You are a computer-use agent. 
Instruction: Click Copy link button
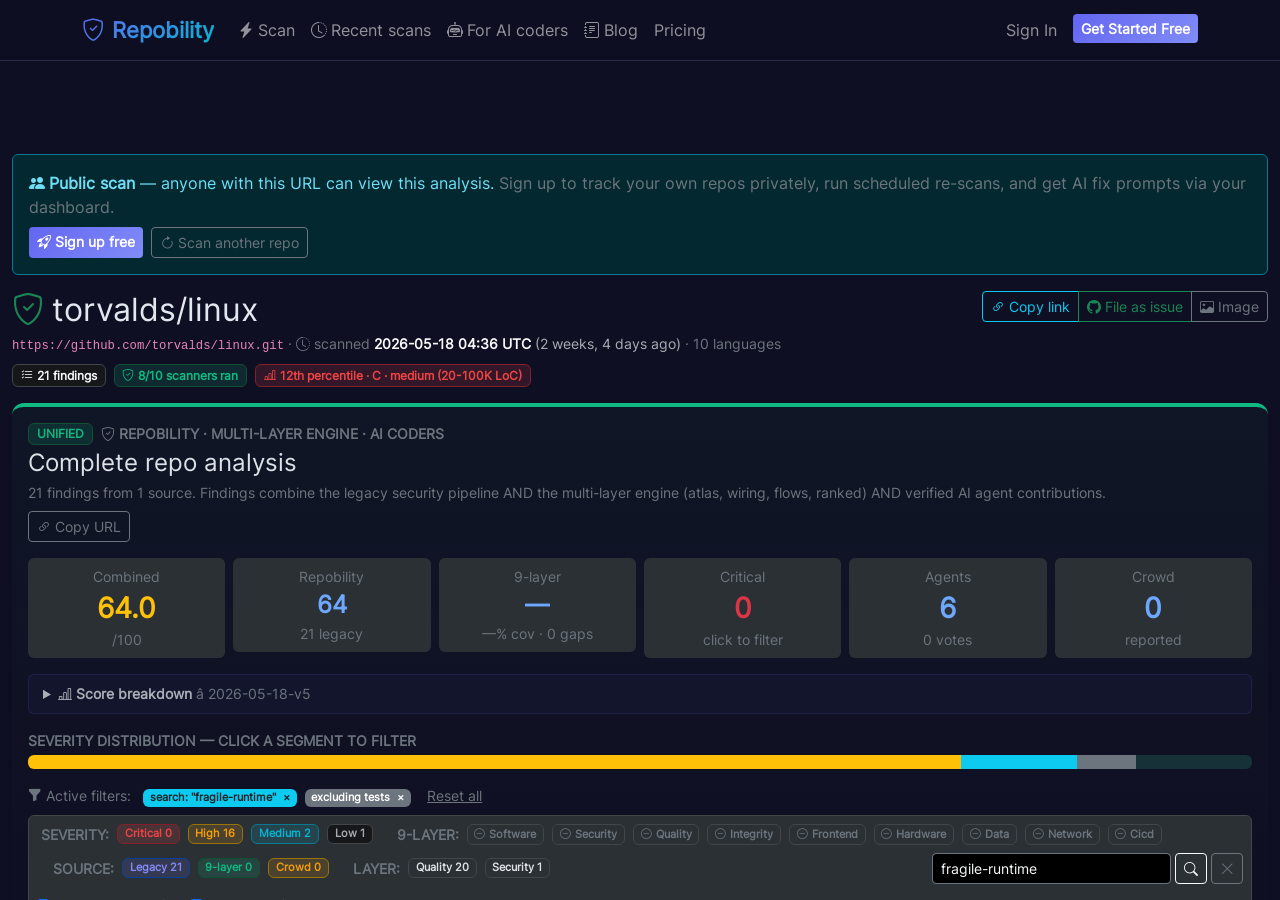tap(1030, 307)
